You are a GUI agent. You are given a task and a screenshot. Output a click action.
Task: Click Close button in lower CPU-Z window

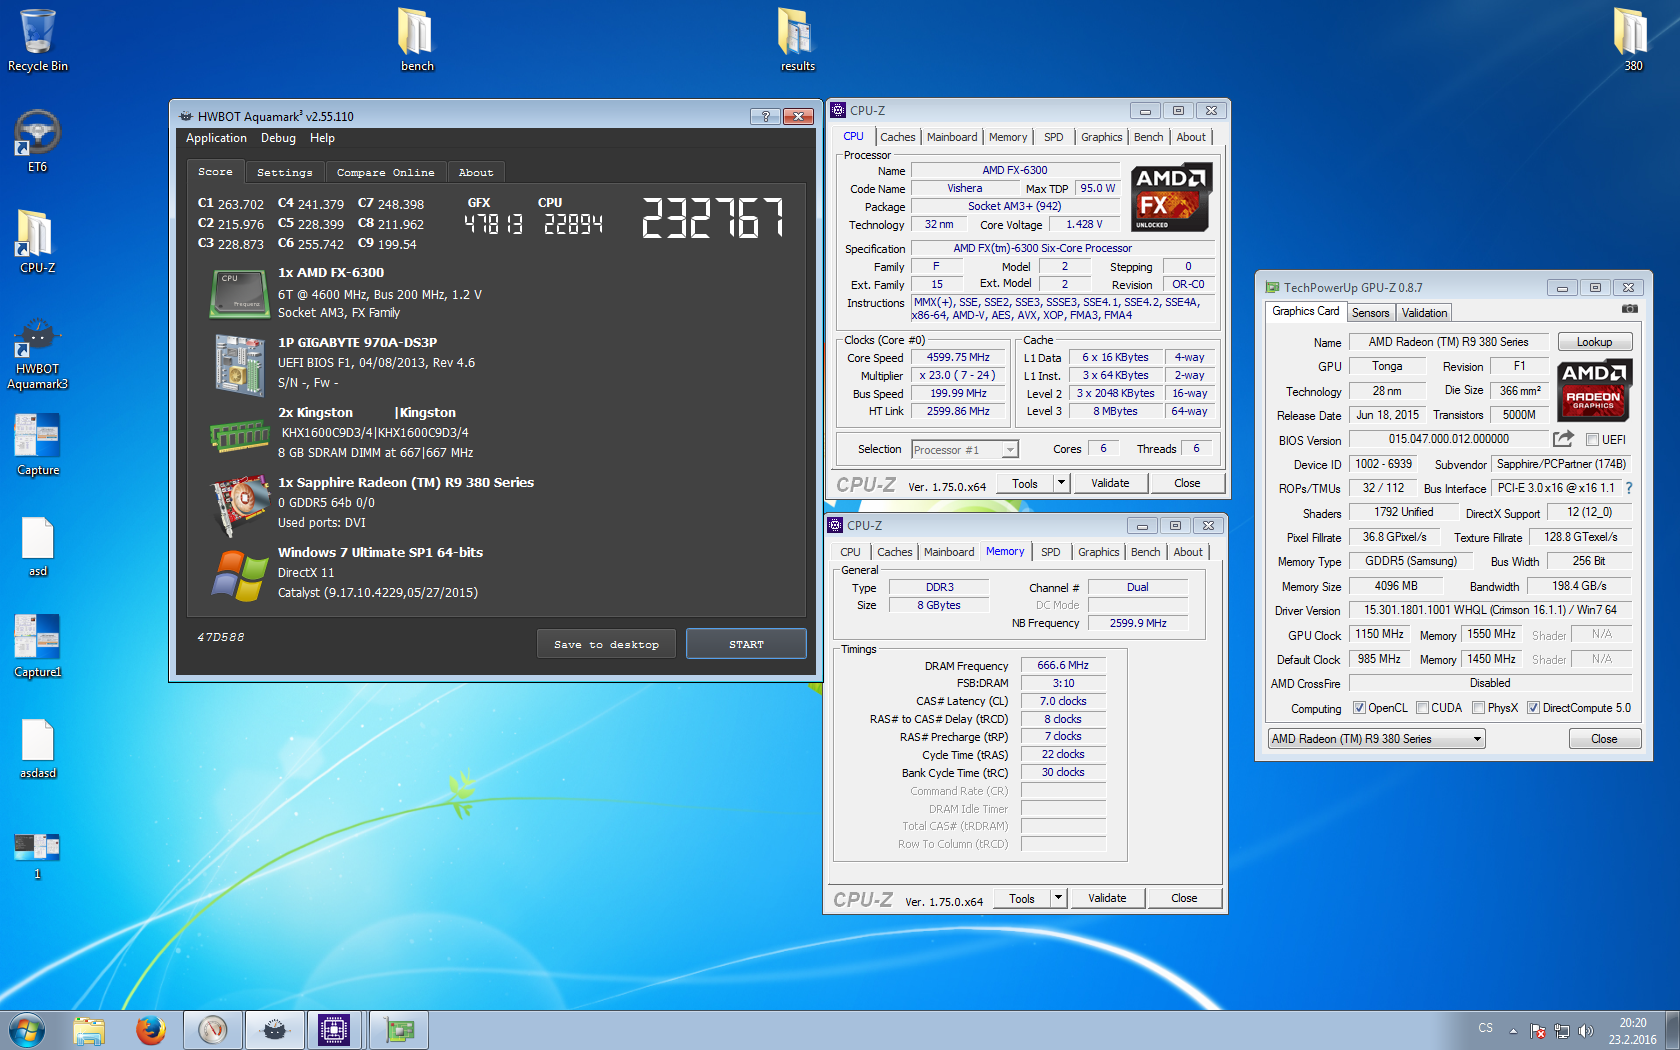(1184, 898)
